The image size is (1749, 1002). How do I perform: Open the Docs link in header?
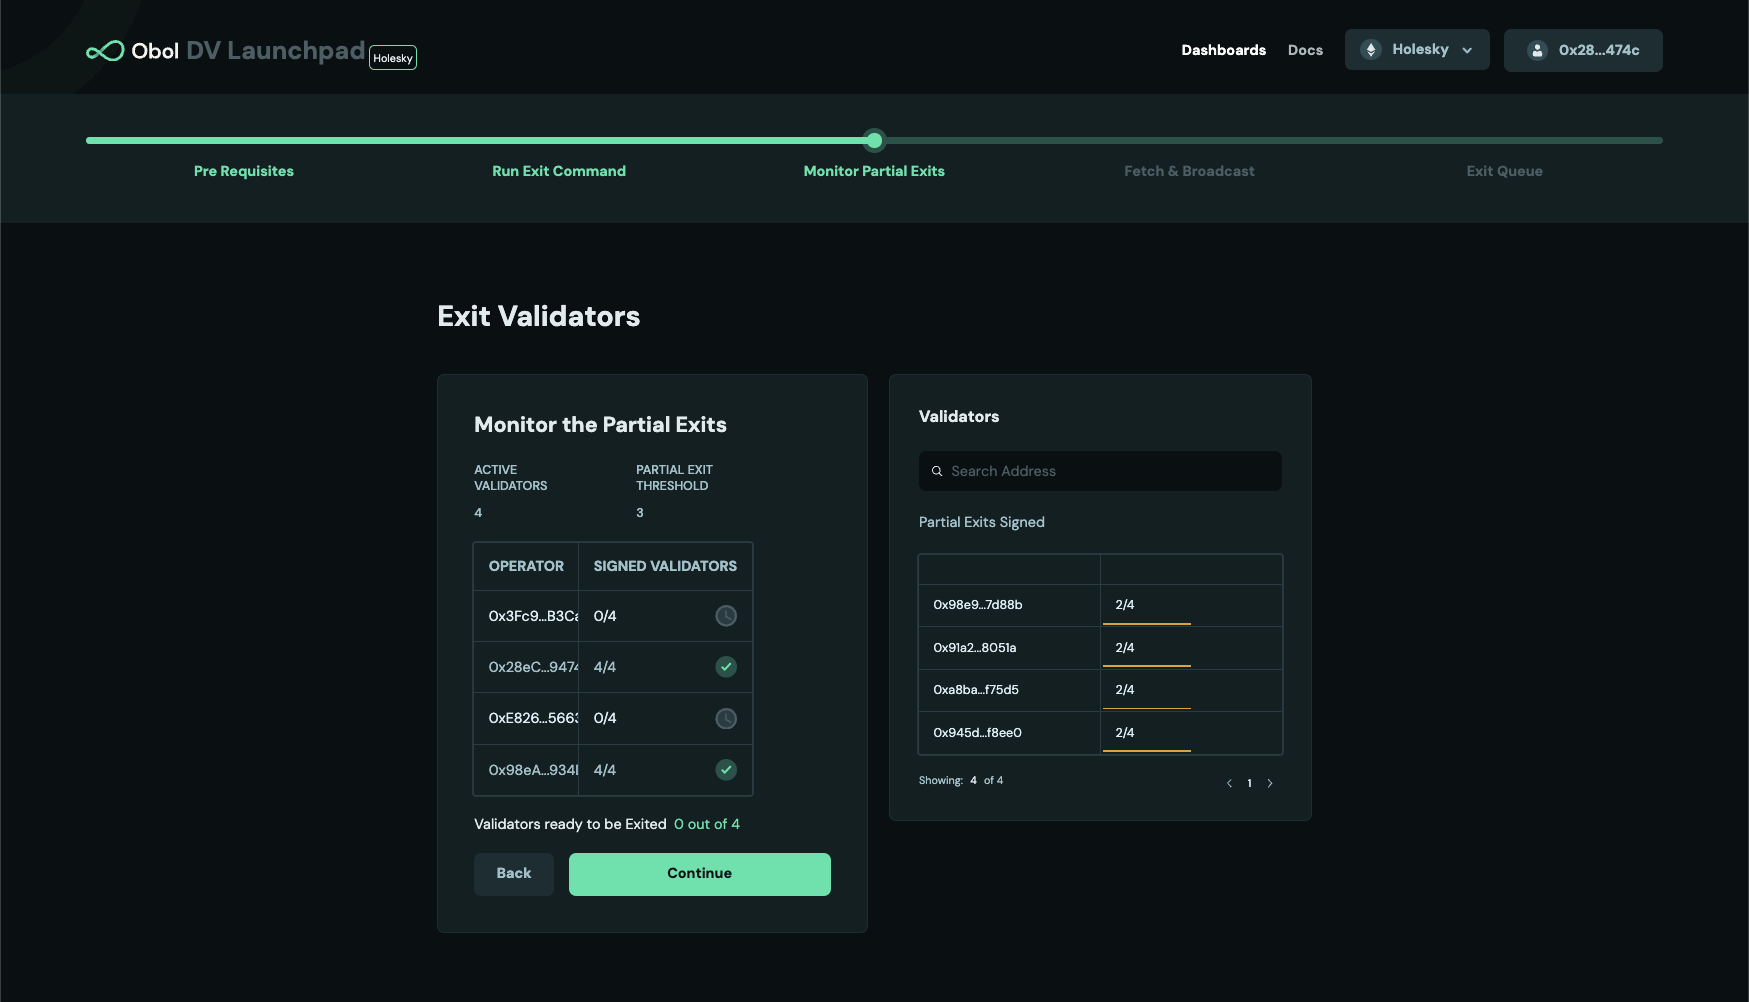pos(1305,50)
